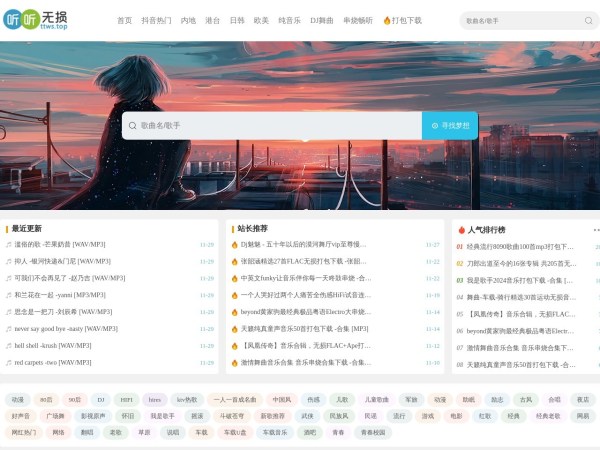Image resolution: width=600 pixels, height=450 pixels.
Task: Select the 中国风 tag
Action: pyautogui.click(x=281, y=399)
